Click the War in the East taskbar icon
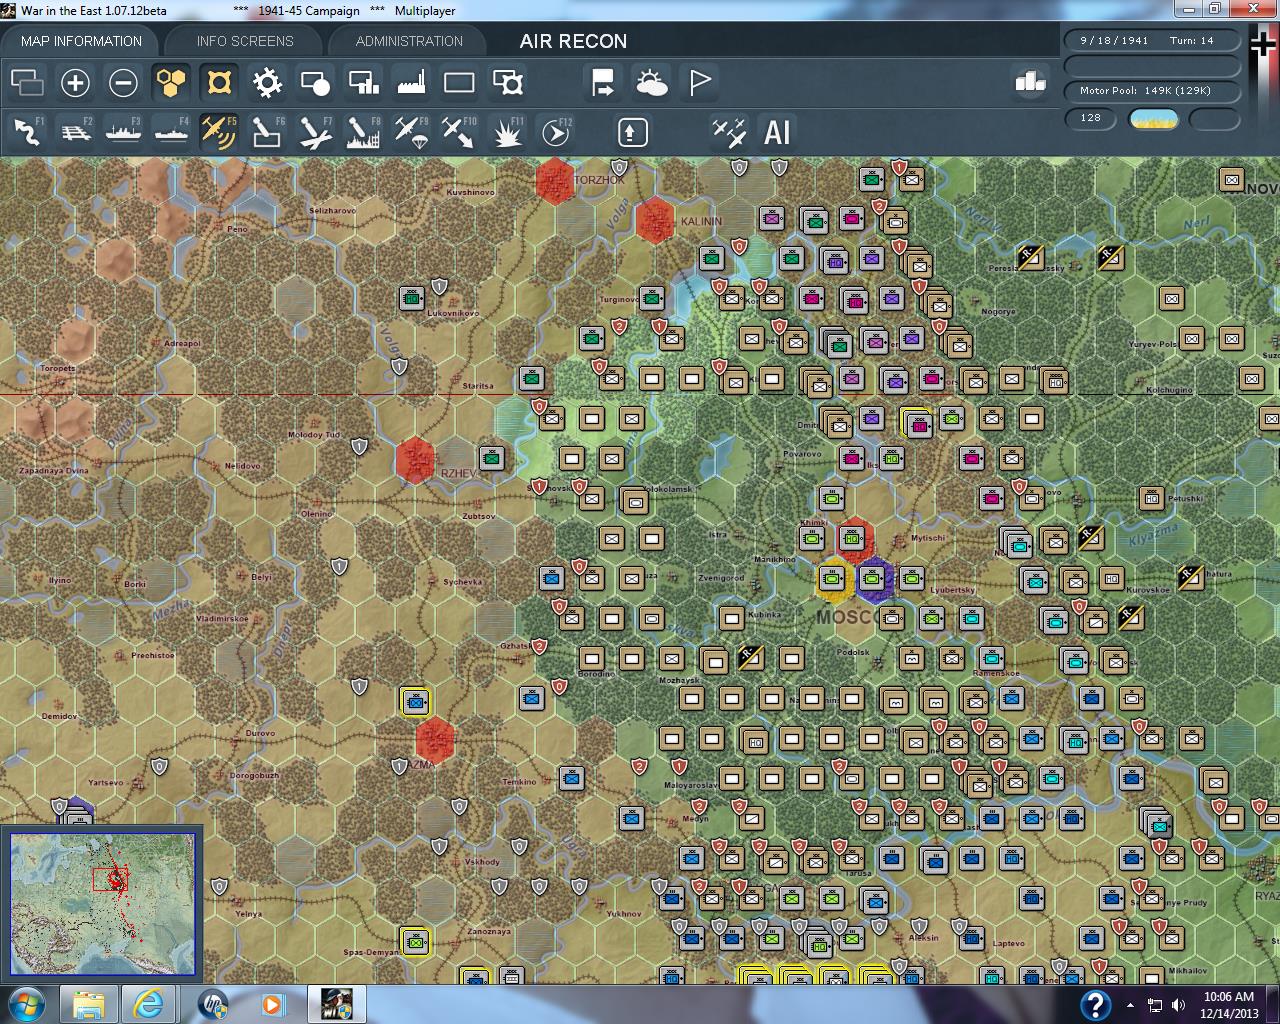1280x1024 pixels. click(x=336, y=1004)
